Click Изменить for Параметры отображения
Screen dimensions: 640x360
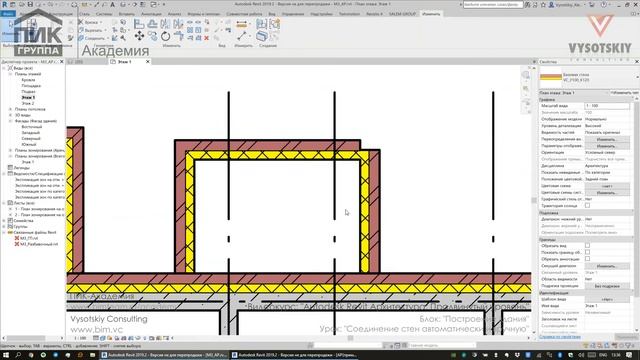click(607, 146)
